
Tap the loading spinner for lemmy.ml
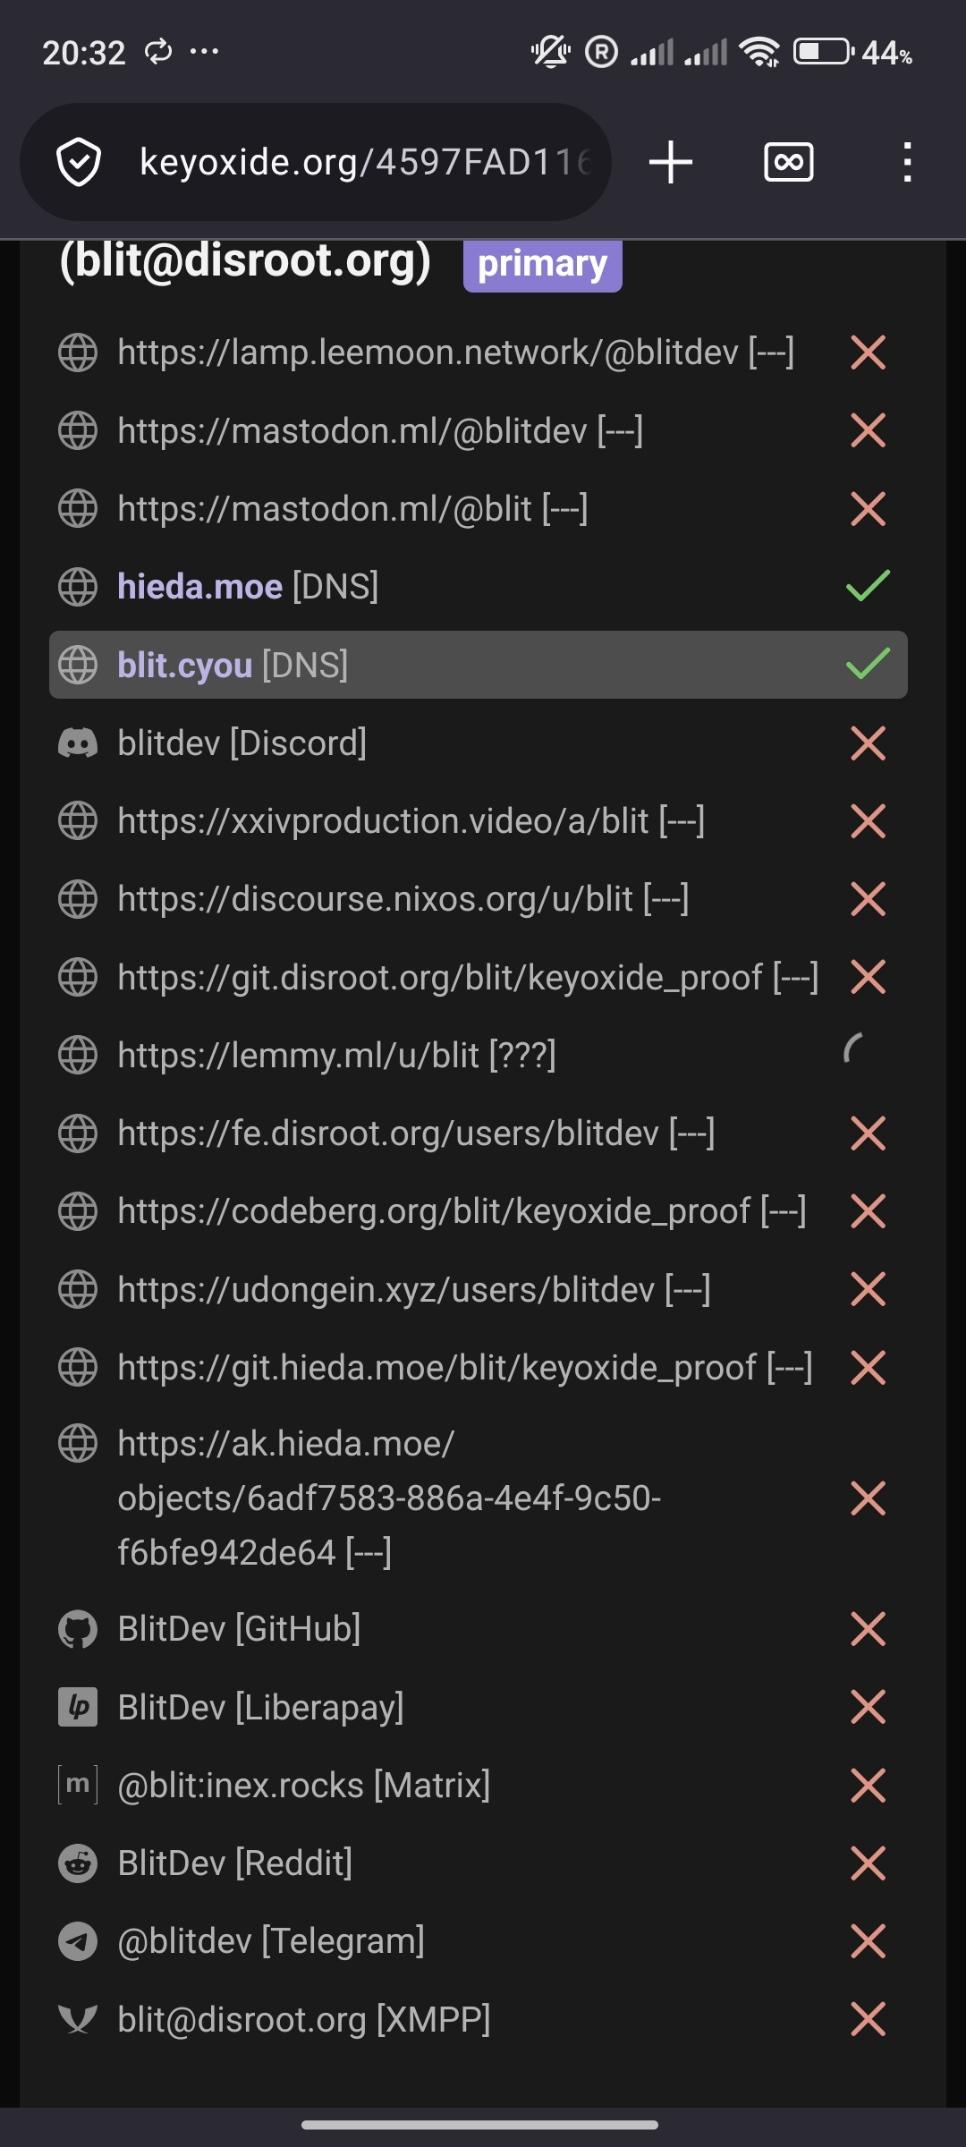tap(853, 1050)
